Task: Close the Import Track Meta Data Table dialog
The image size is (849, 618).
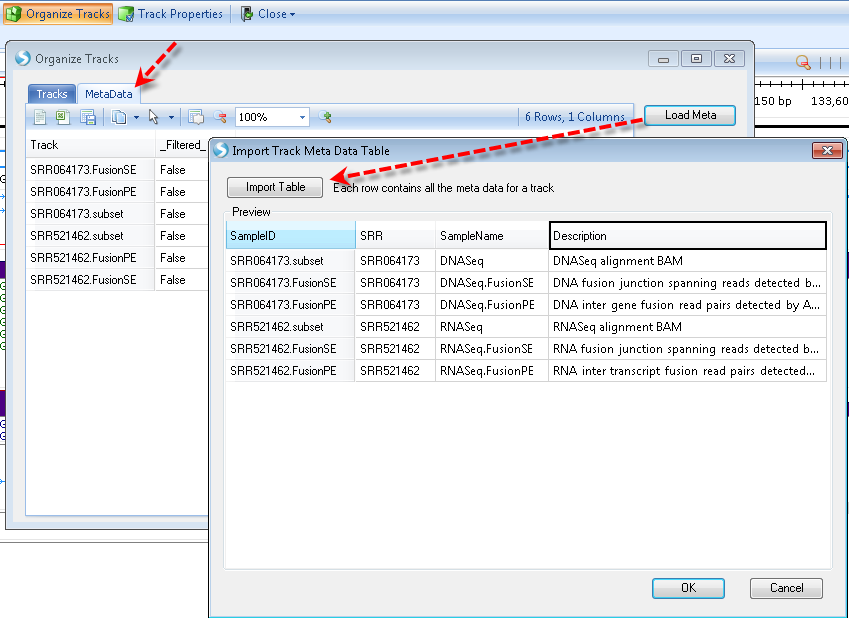Action: tap(827, 151)
